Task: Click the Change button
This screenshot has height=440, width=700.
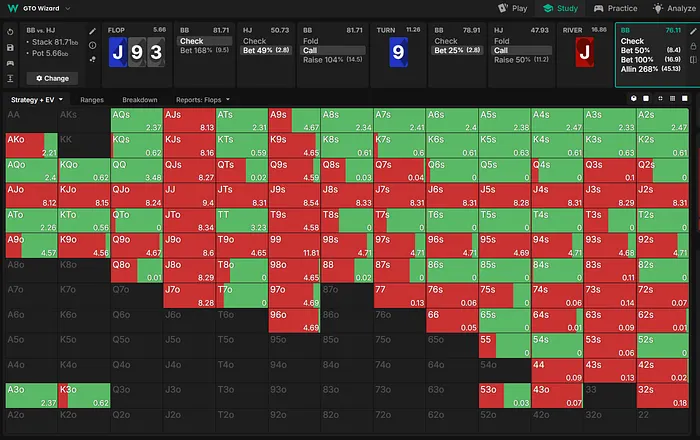Action: coord(52,77)
